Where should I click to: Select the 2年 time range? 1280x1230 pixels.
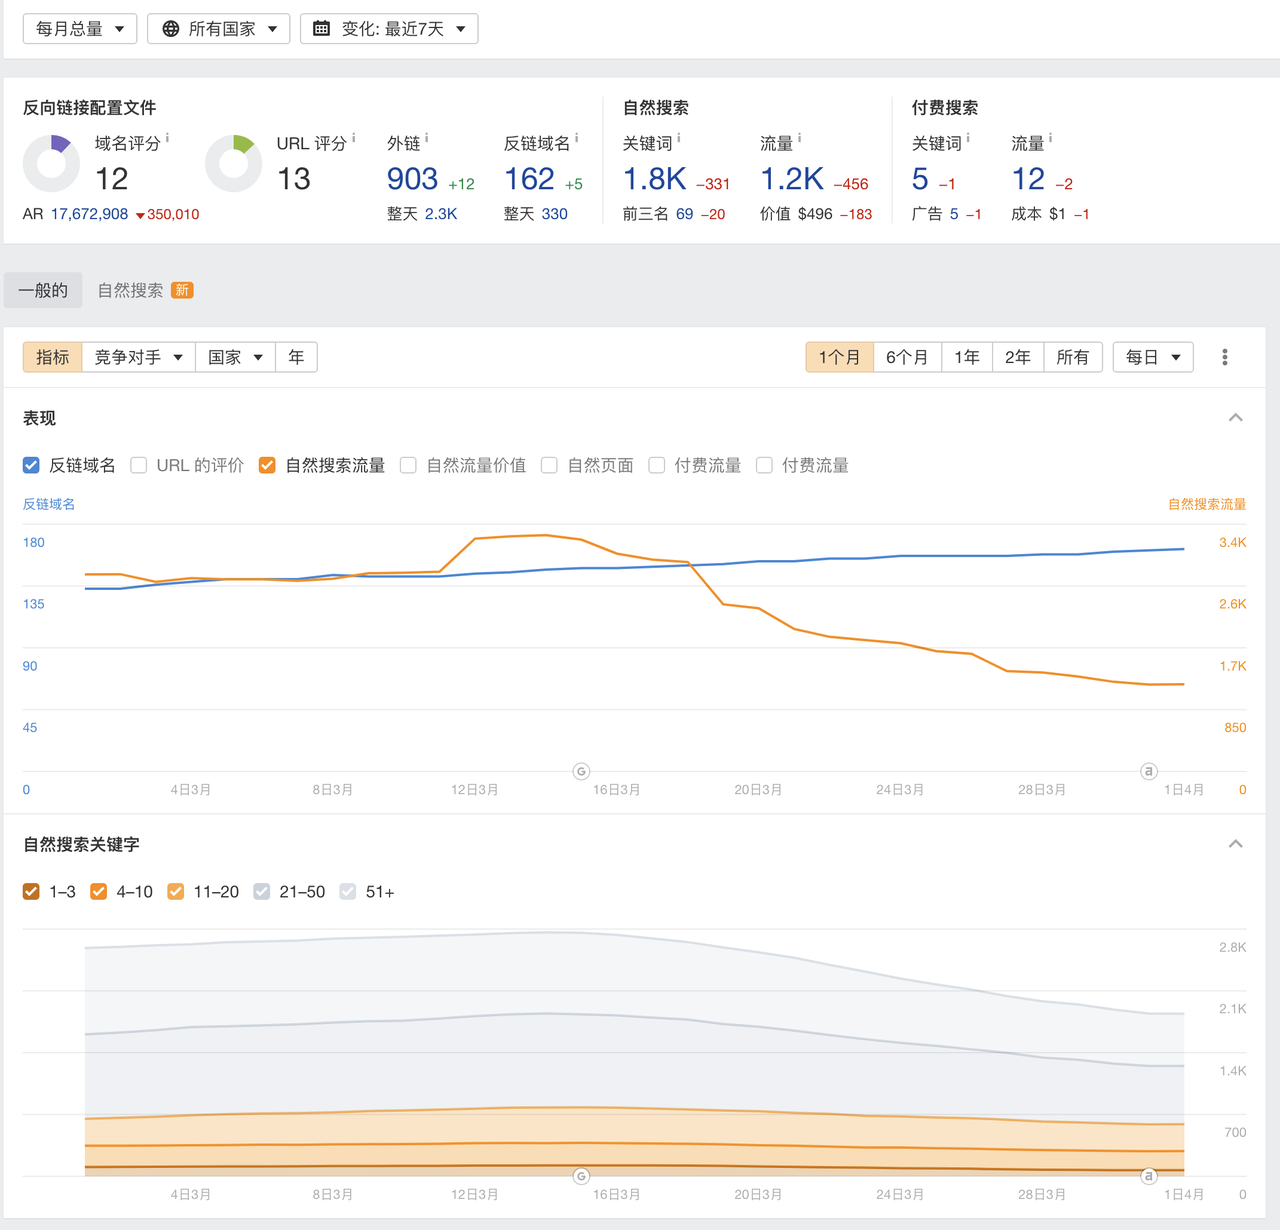[1018, 357]
